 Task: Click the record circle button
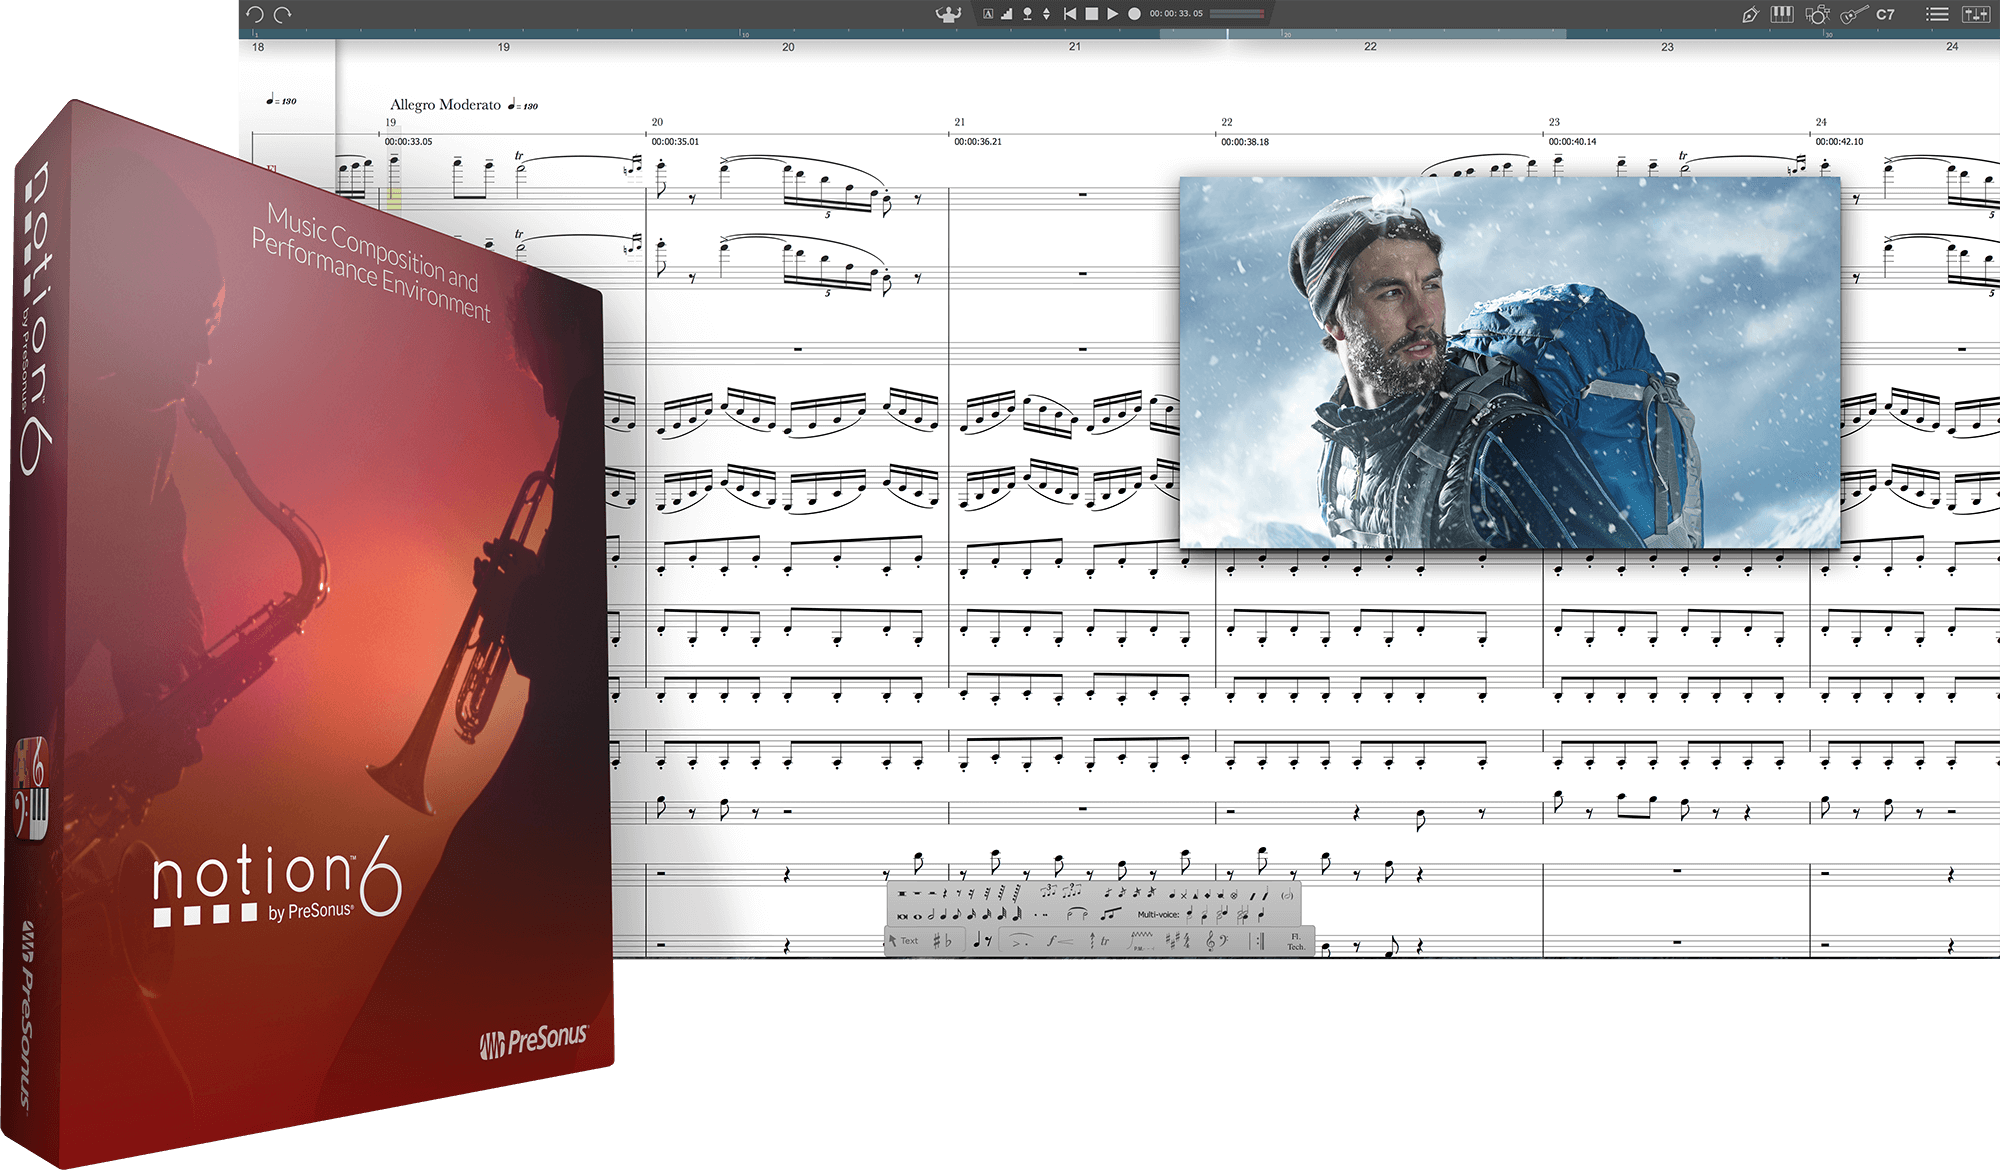(x=1134, y=14)
